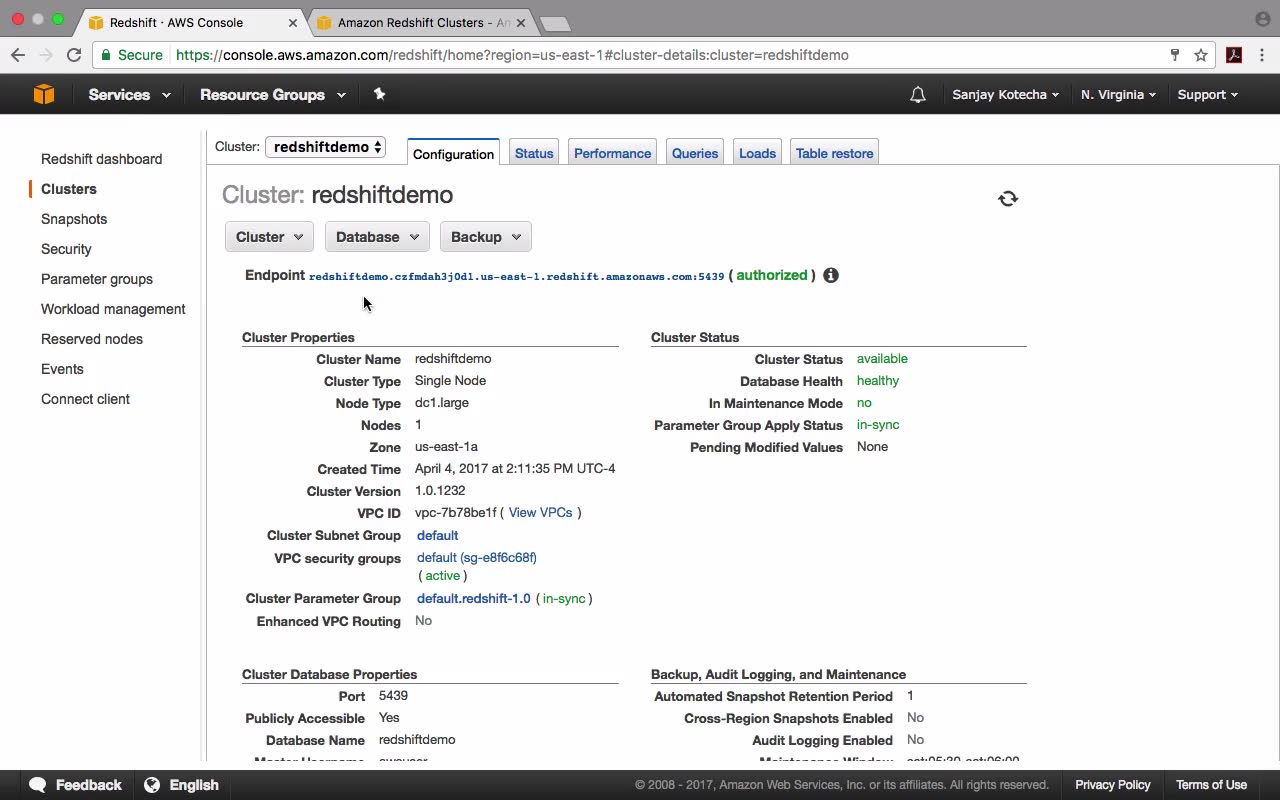The width and height of the screenshot is (1280, 800).
Task: Open Reserved nodes in the sidebar
Action: click(92, 339)
